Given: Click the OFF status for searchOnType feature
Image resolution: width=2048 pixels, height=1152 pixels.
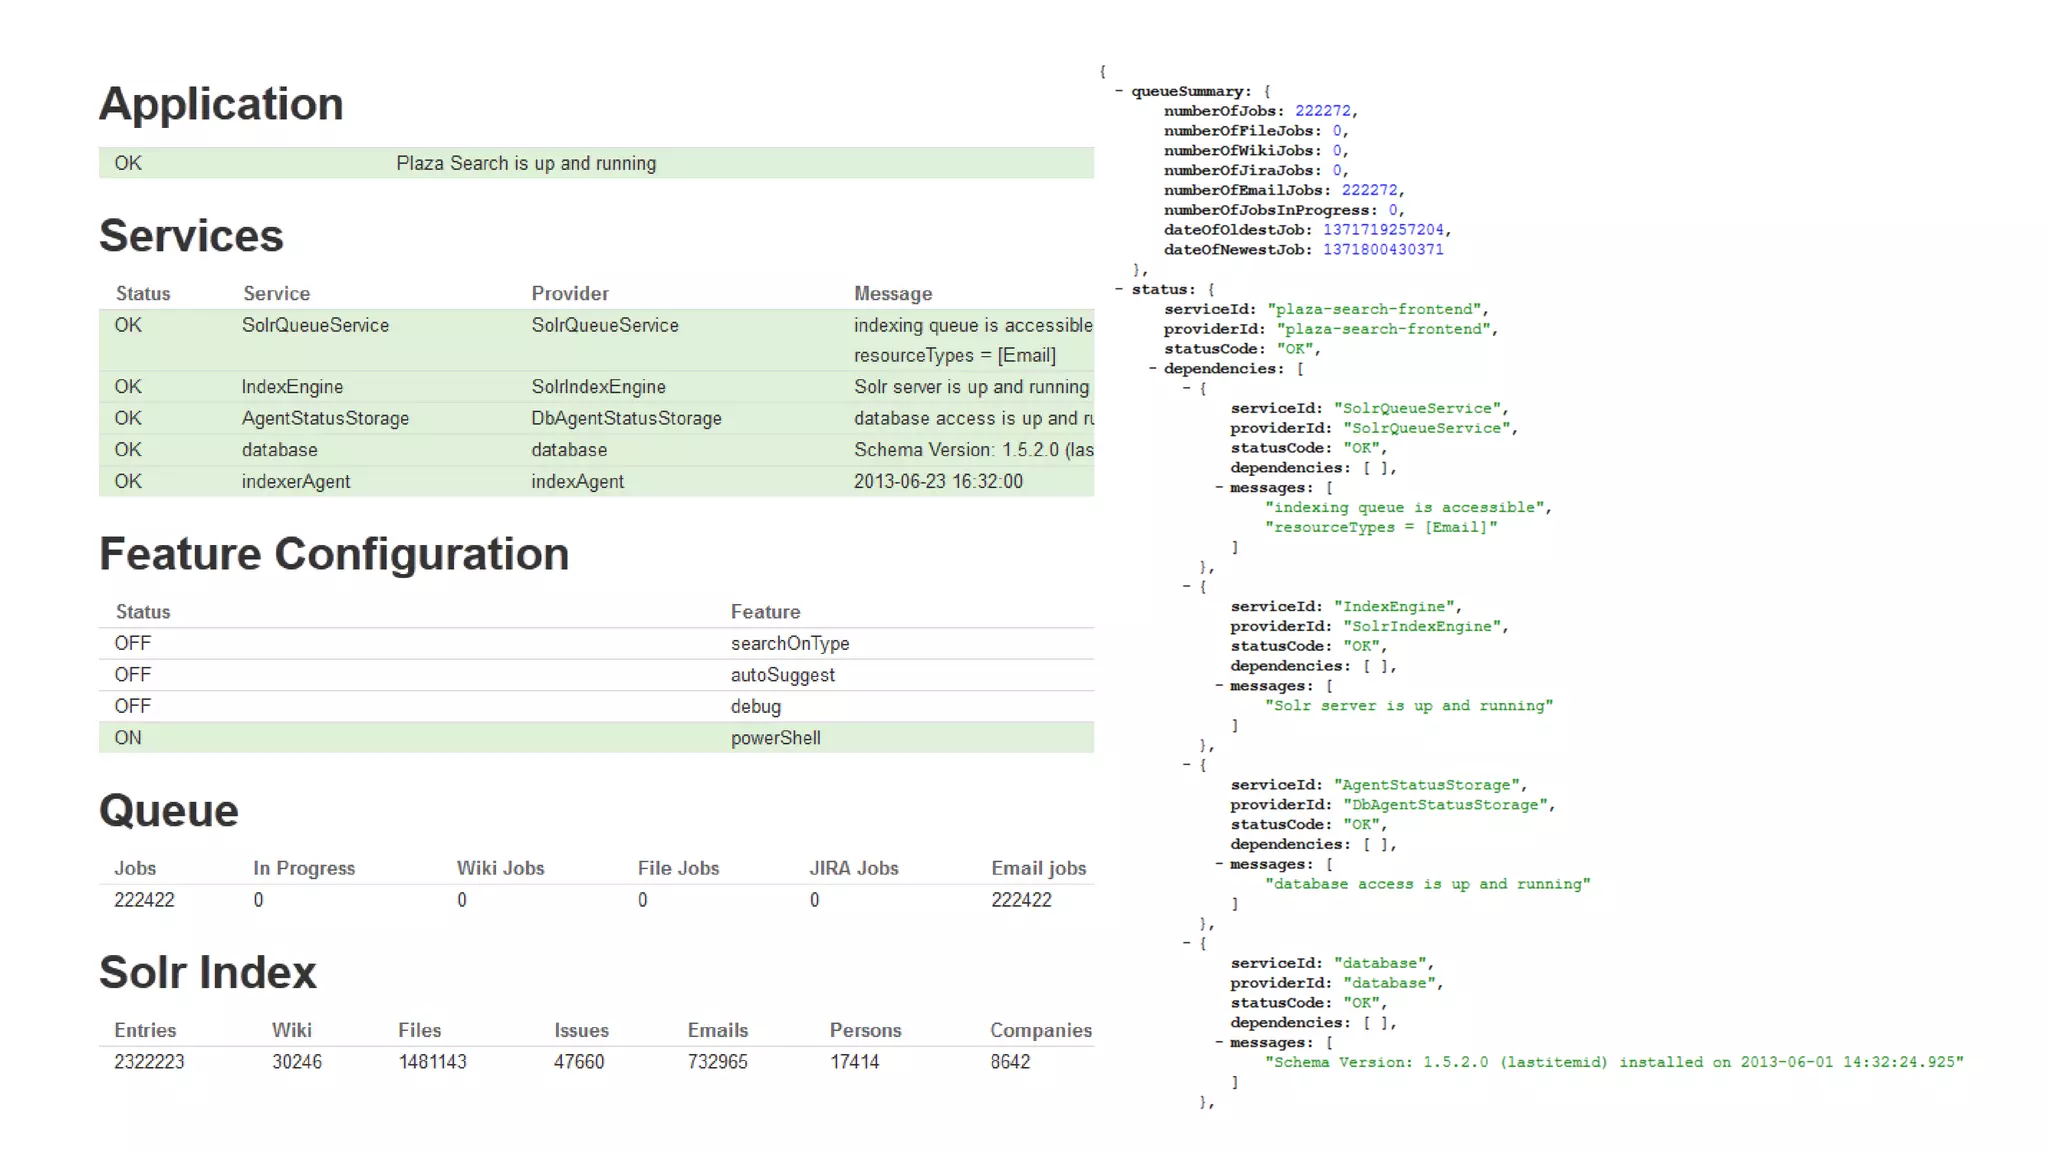Looking at the screenshot, I should click(x=132, y=643).
